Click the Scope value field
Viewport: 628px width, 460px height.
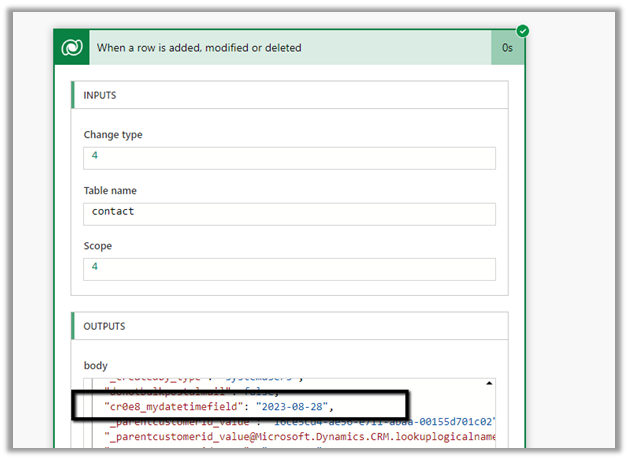(290, 269)
